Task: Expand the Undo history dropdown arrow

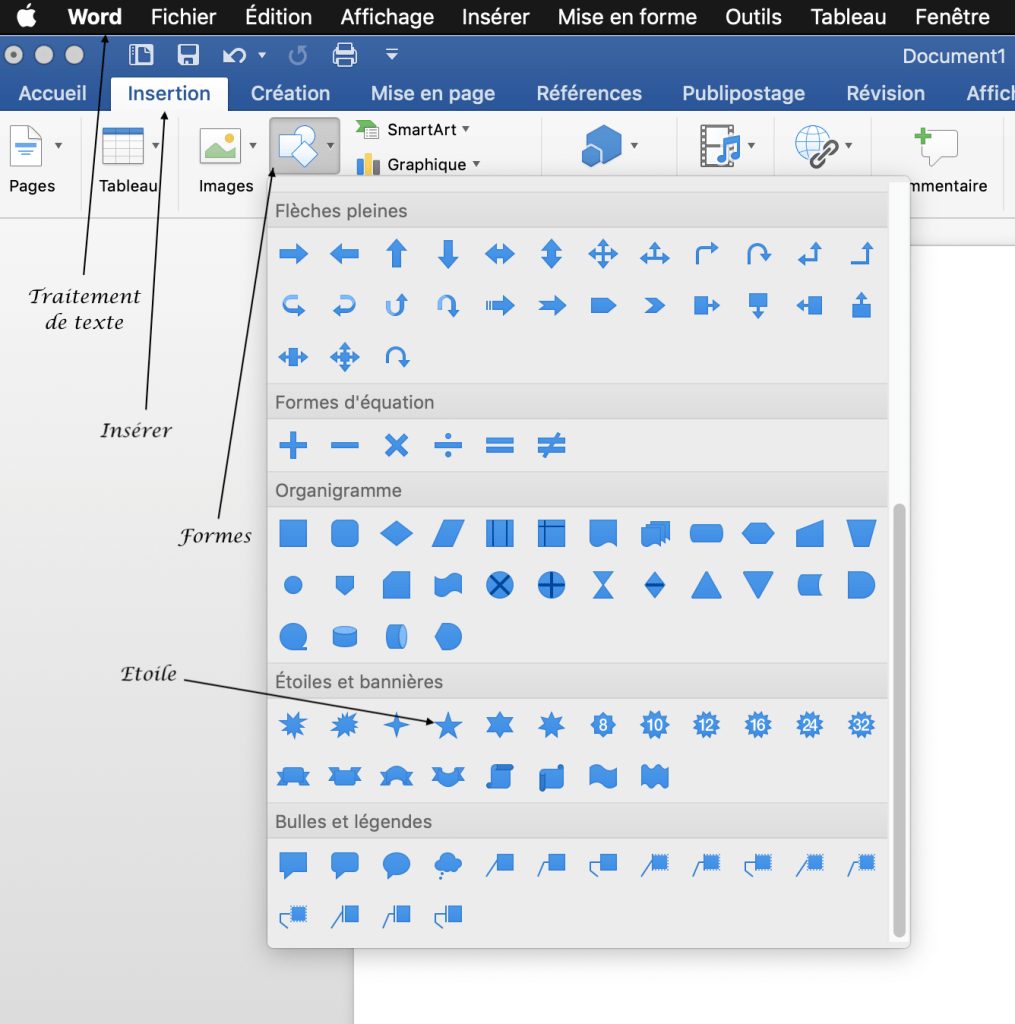Action: pyautogui.click(x=262, y=55)
